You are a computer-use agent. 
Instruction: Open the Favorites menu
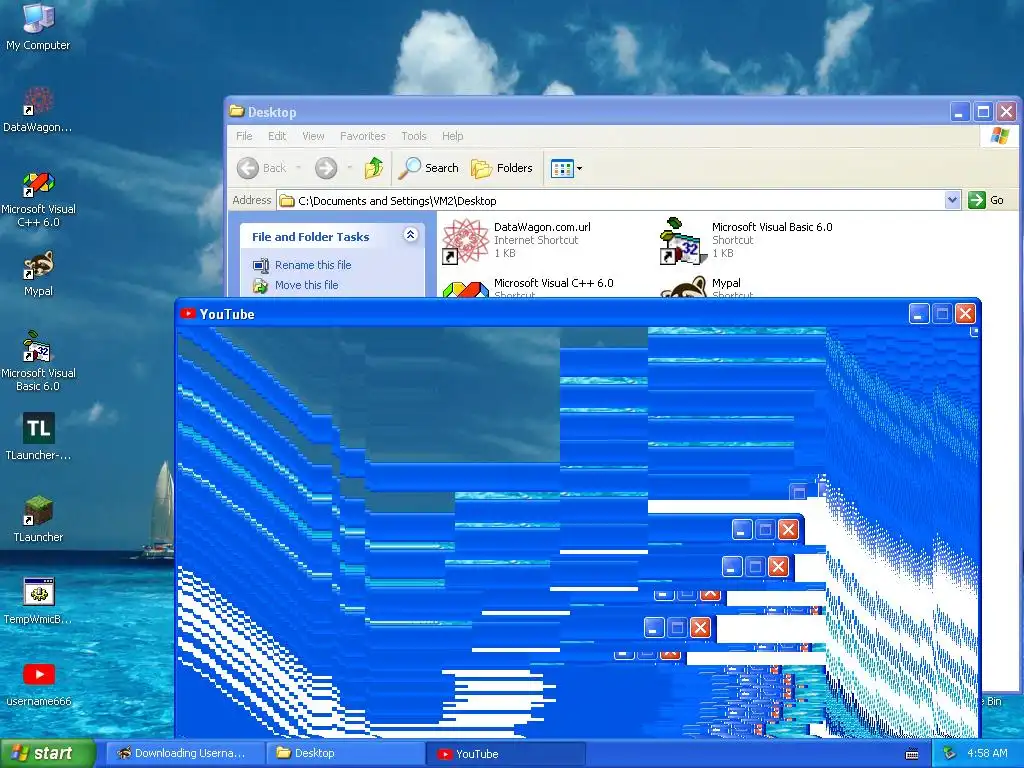pyautogui.click(x=362, y=136)
